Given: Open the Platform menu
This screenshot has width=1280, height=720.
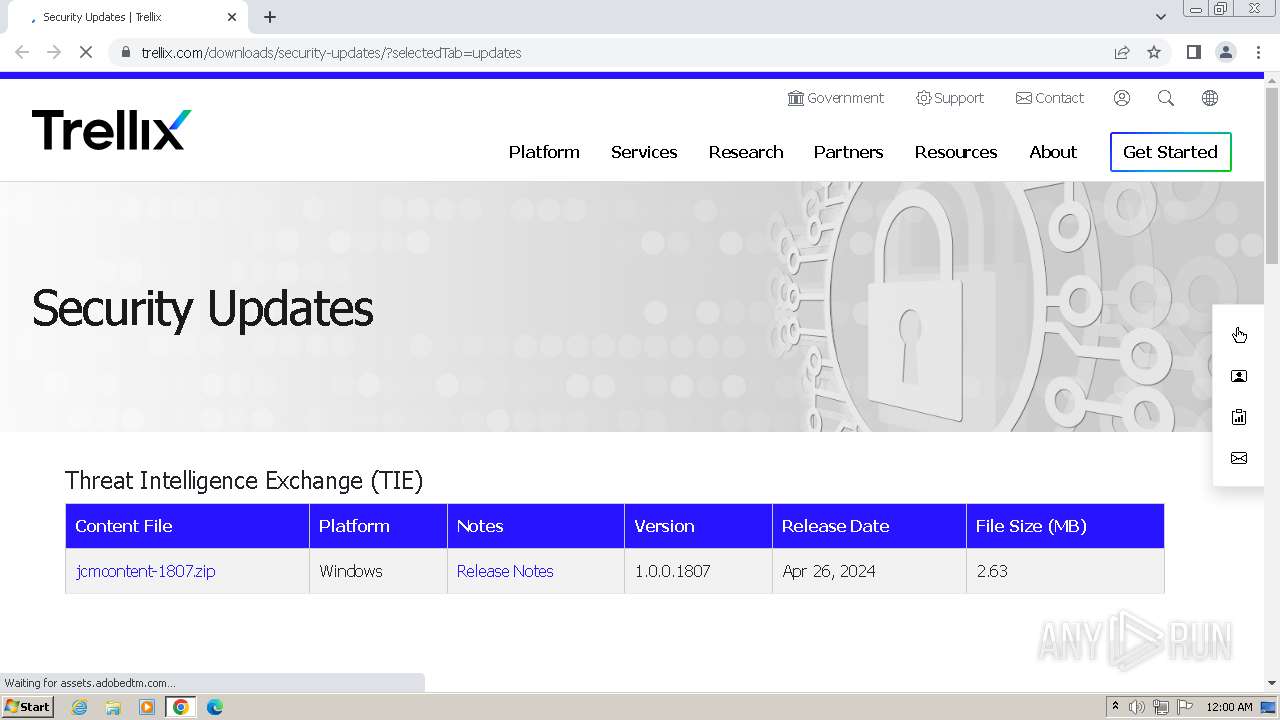Looking at the screenshot, I should pyautogui.click(x=544, y=152).
